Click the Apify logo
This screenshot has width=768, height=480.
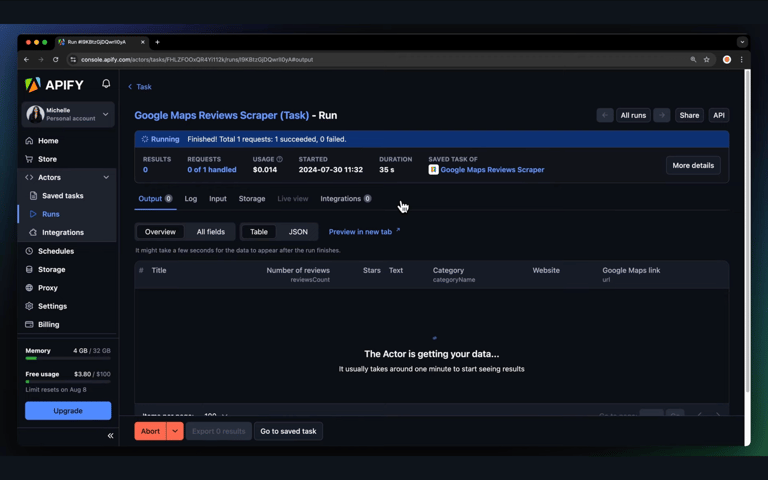pos(54,85)
